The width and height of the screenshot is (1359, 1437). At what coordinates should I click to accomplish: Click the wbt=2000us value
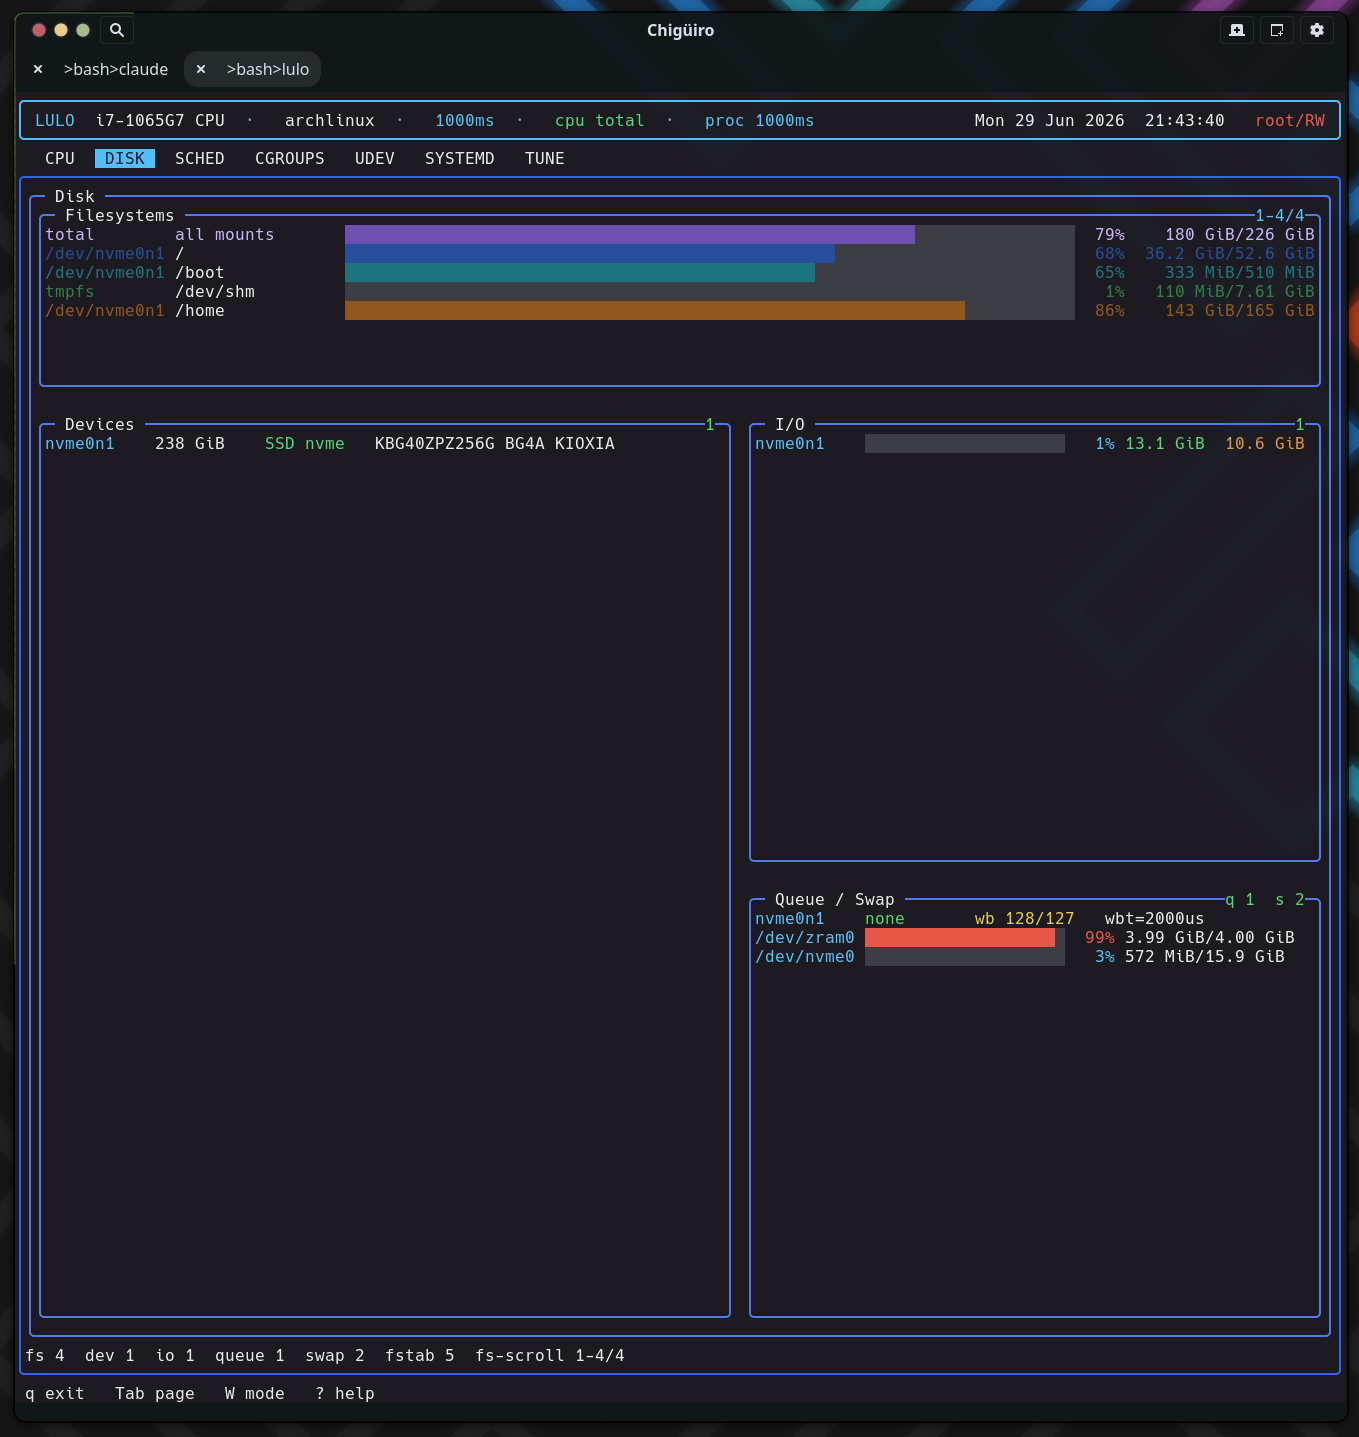pyautogui.click(x=1155, y=918)
